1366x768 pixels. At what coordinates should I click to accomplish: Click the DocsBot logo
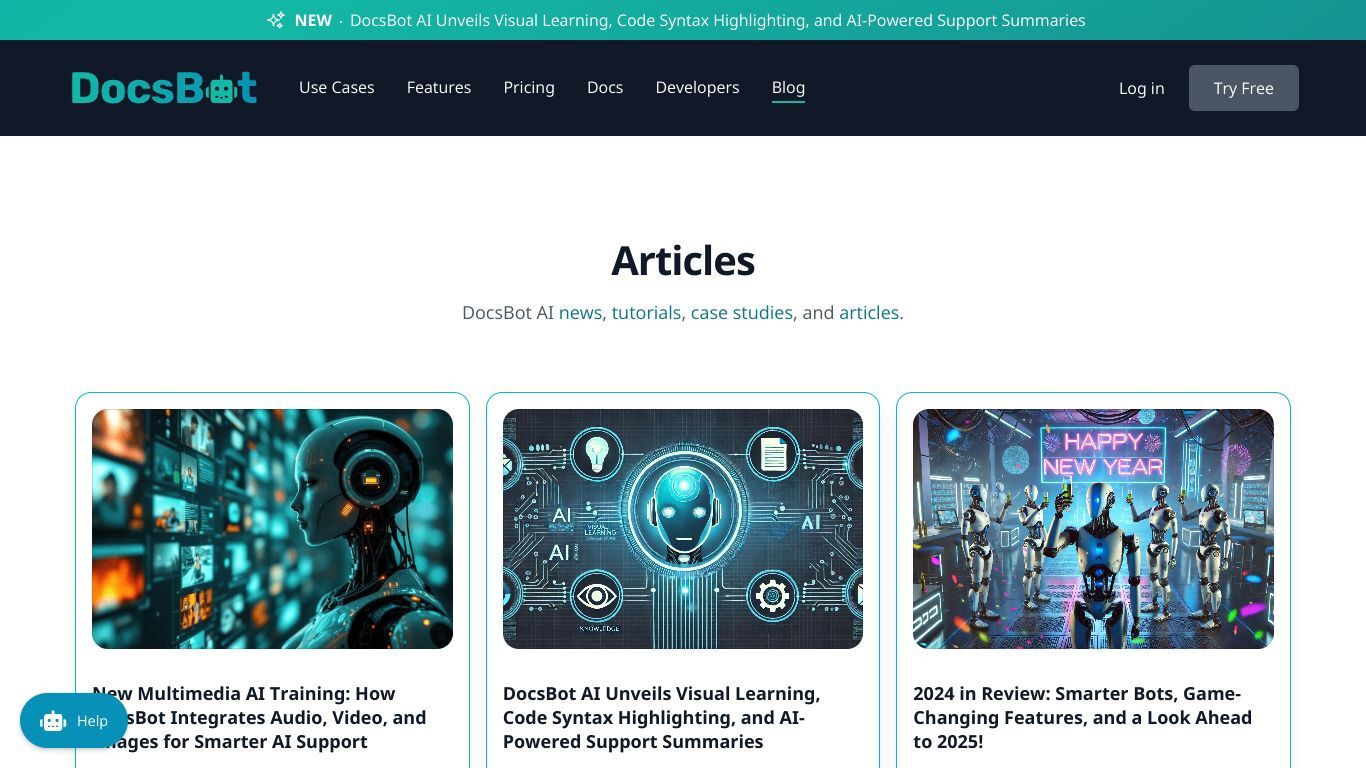coord(164,88)
